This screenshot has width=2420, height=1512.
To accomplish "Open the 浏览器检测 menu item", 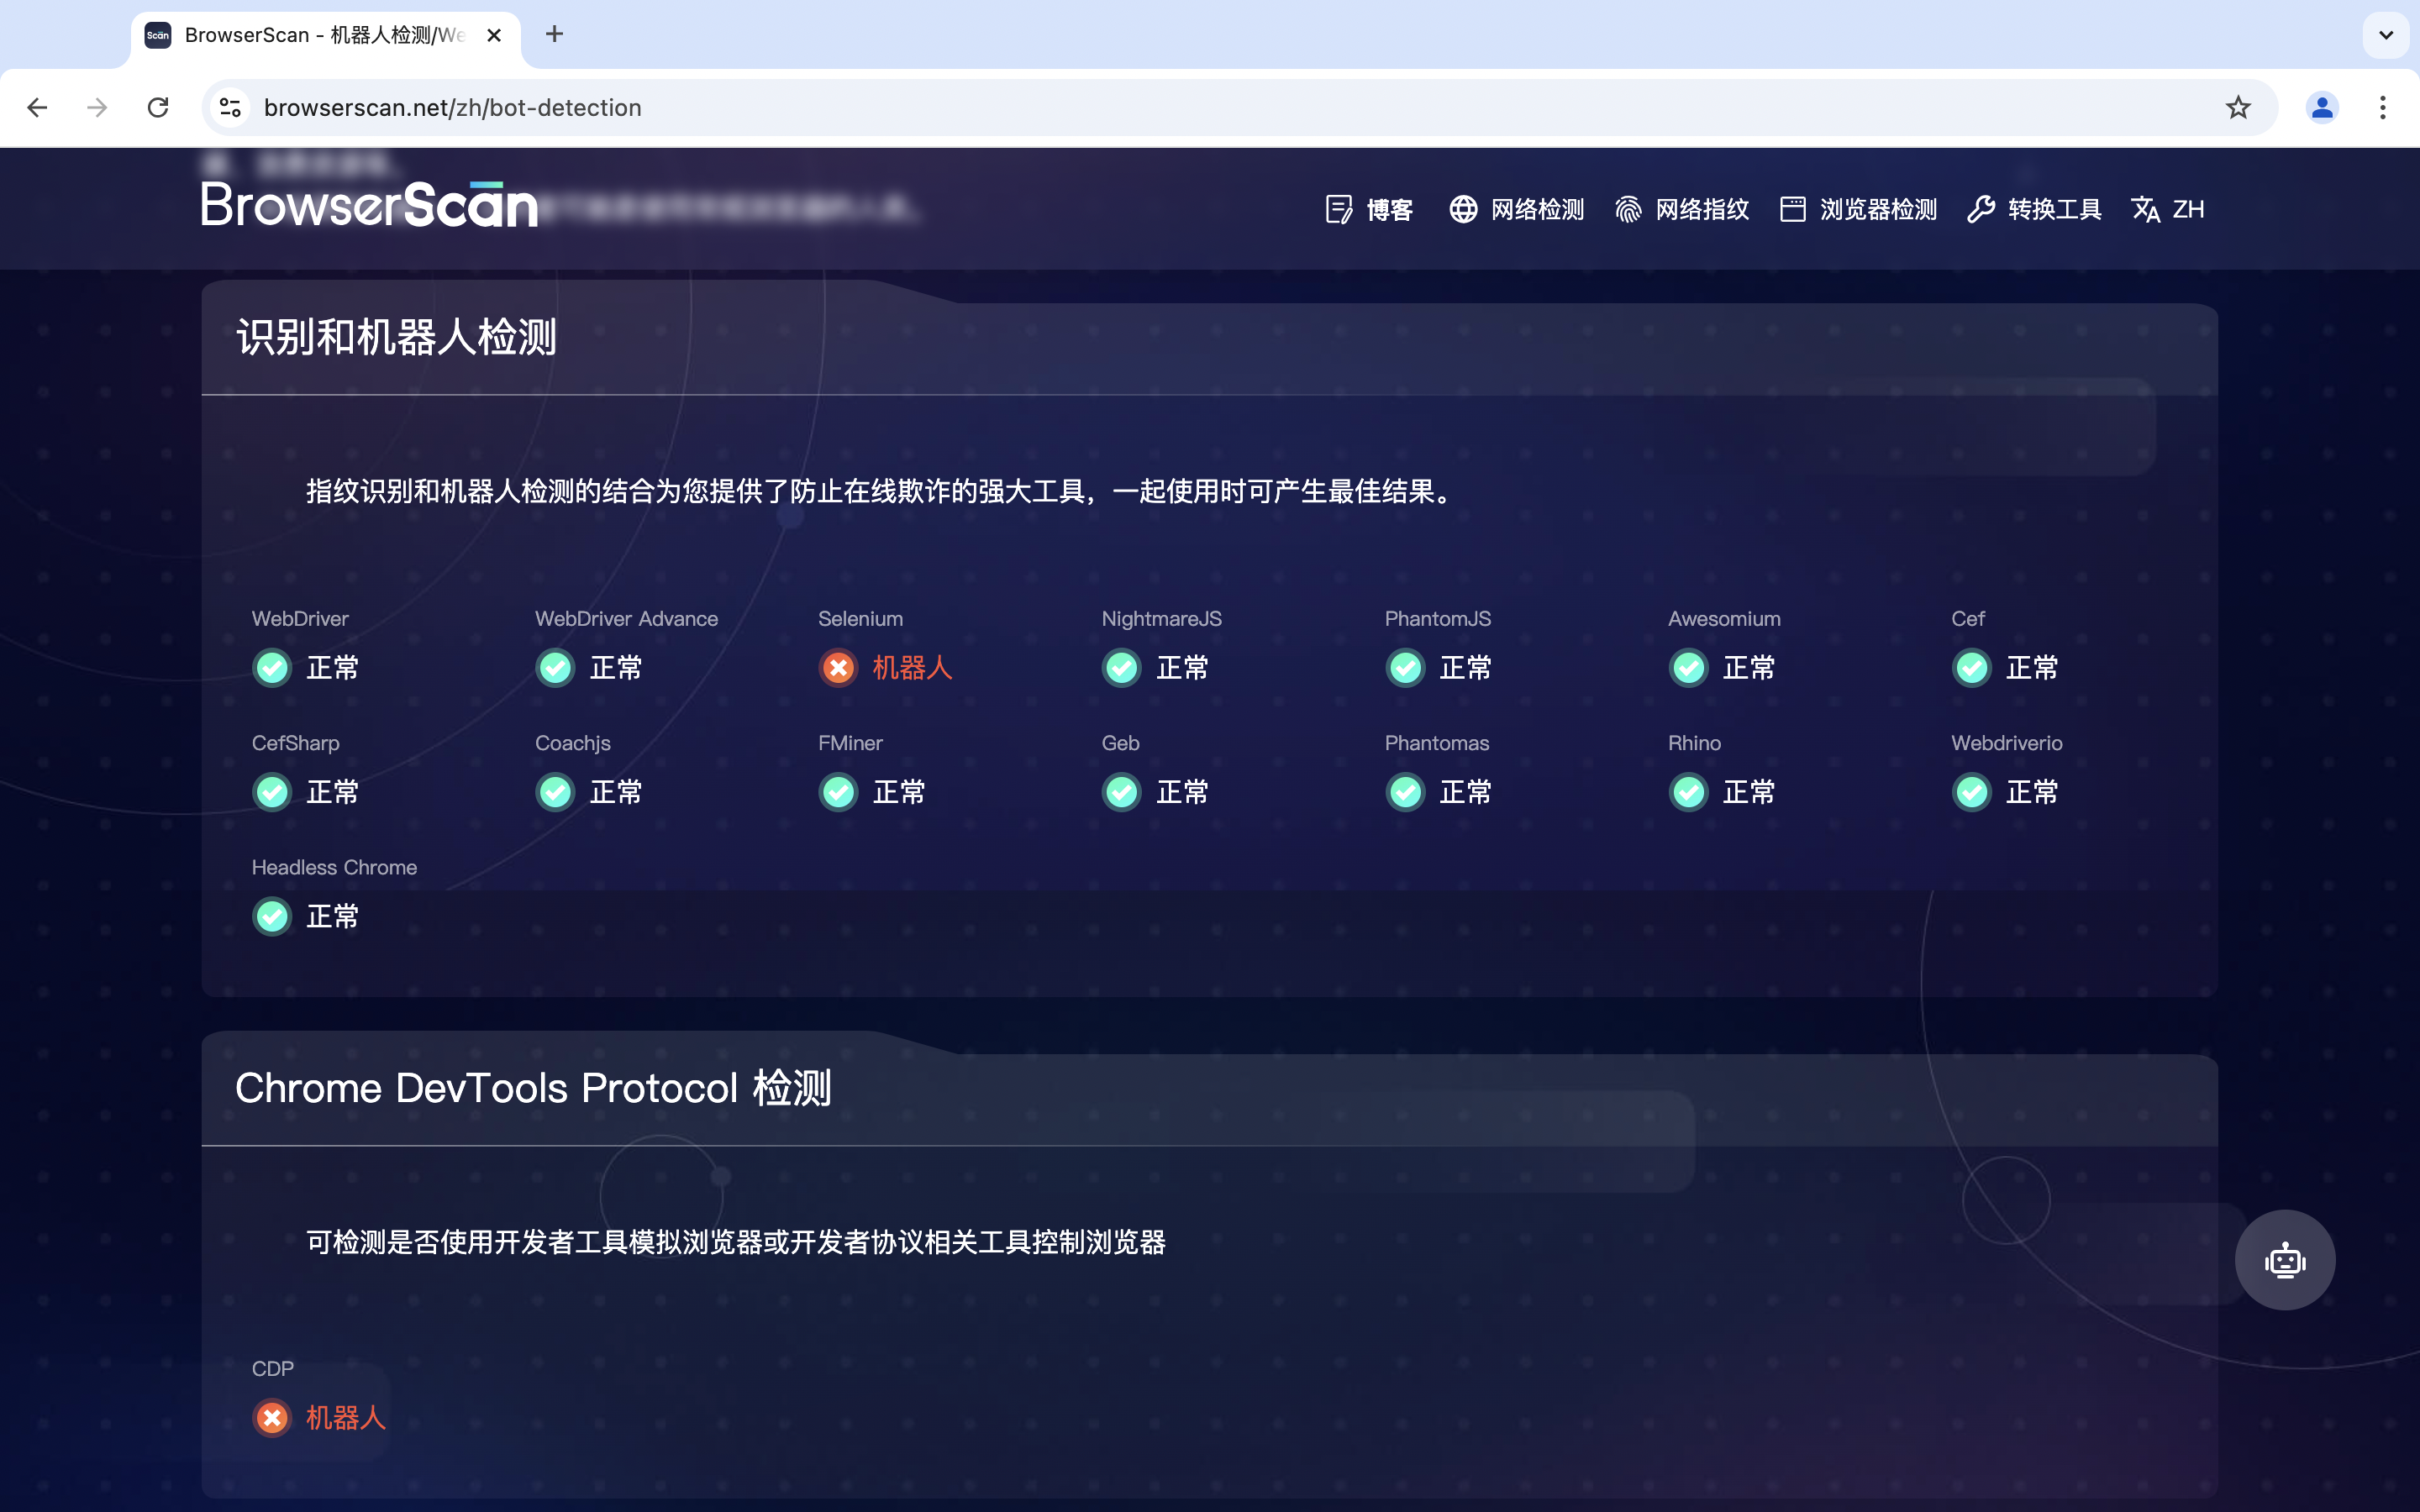I will 1858,209.
